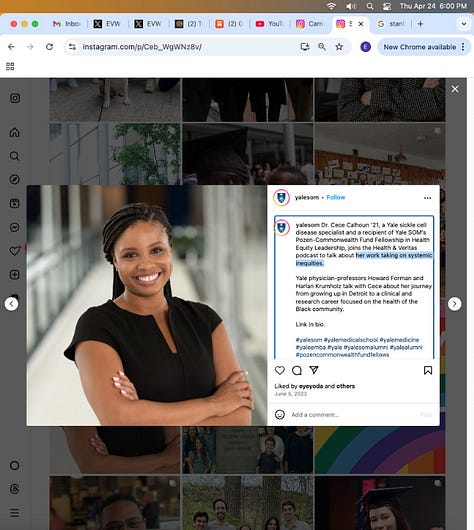This screenshot has height=530, width=474.
Task: Open Threads icon in the sidebar
Action: (15, 489)
